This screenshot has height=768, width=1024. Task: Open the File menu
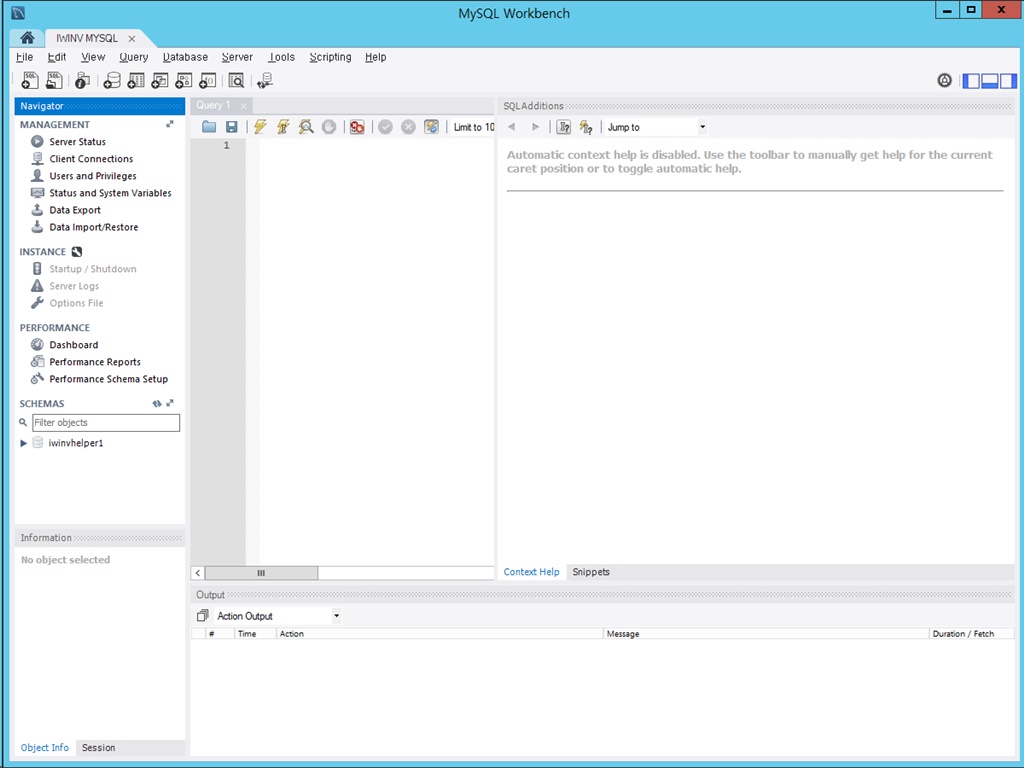pyautogui.click(x=24, y=57)
